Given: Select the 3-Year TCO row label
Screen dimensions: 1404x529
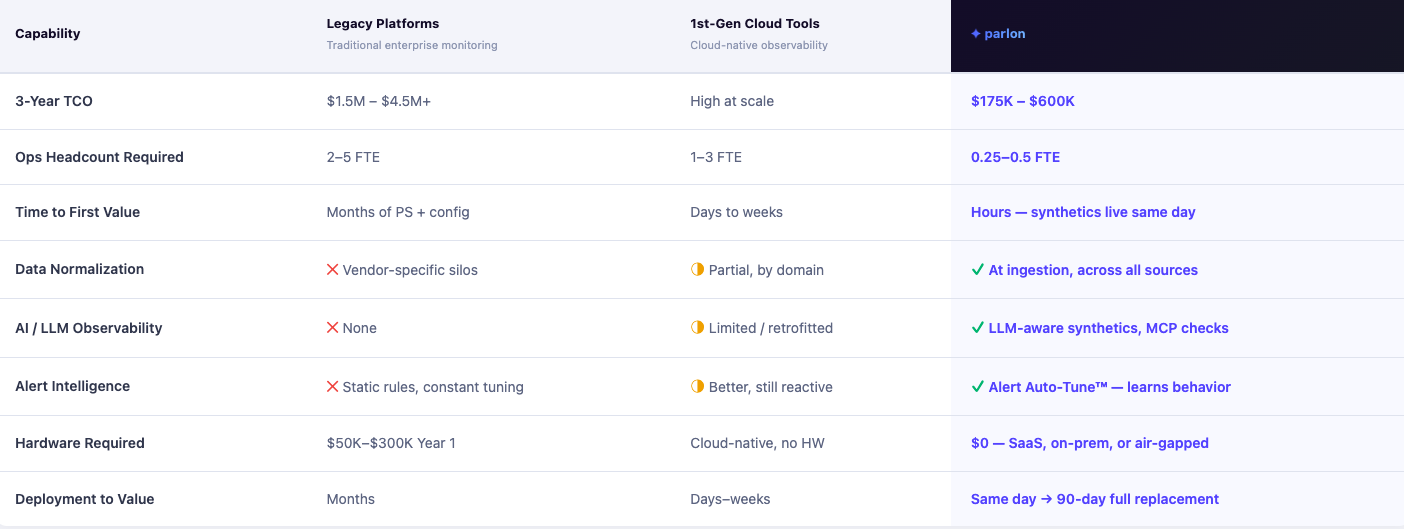Looking at the screenshot, I should pyautogui.click(x=54, y=101).
